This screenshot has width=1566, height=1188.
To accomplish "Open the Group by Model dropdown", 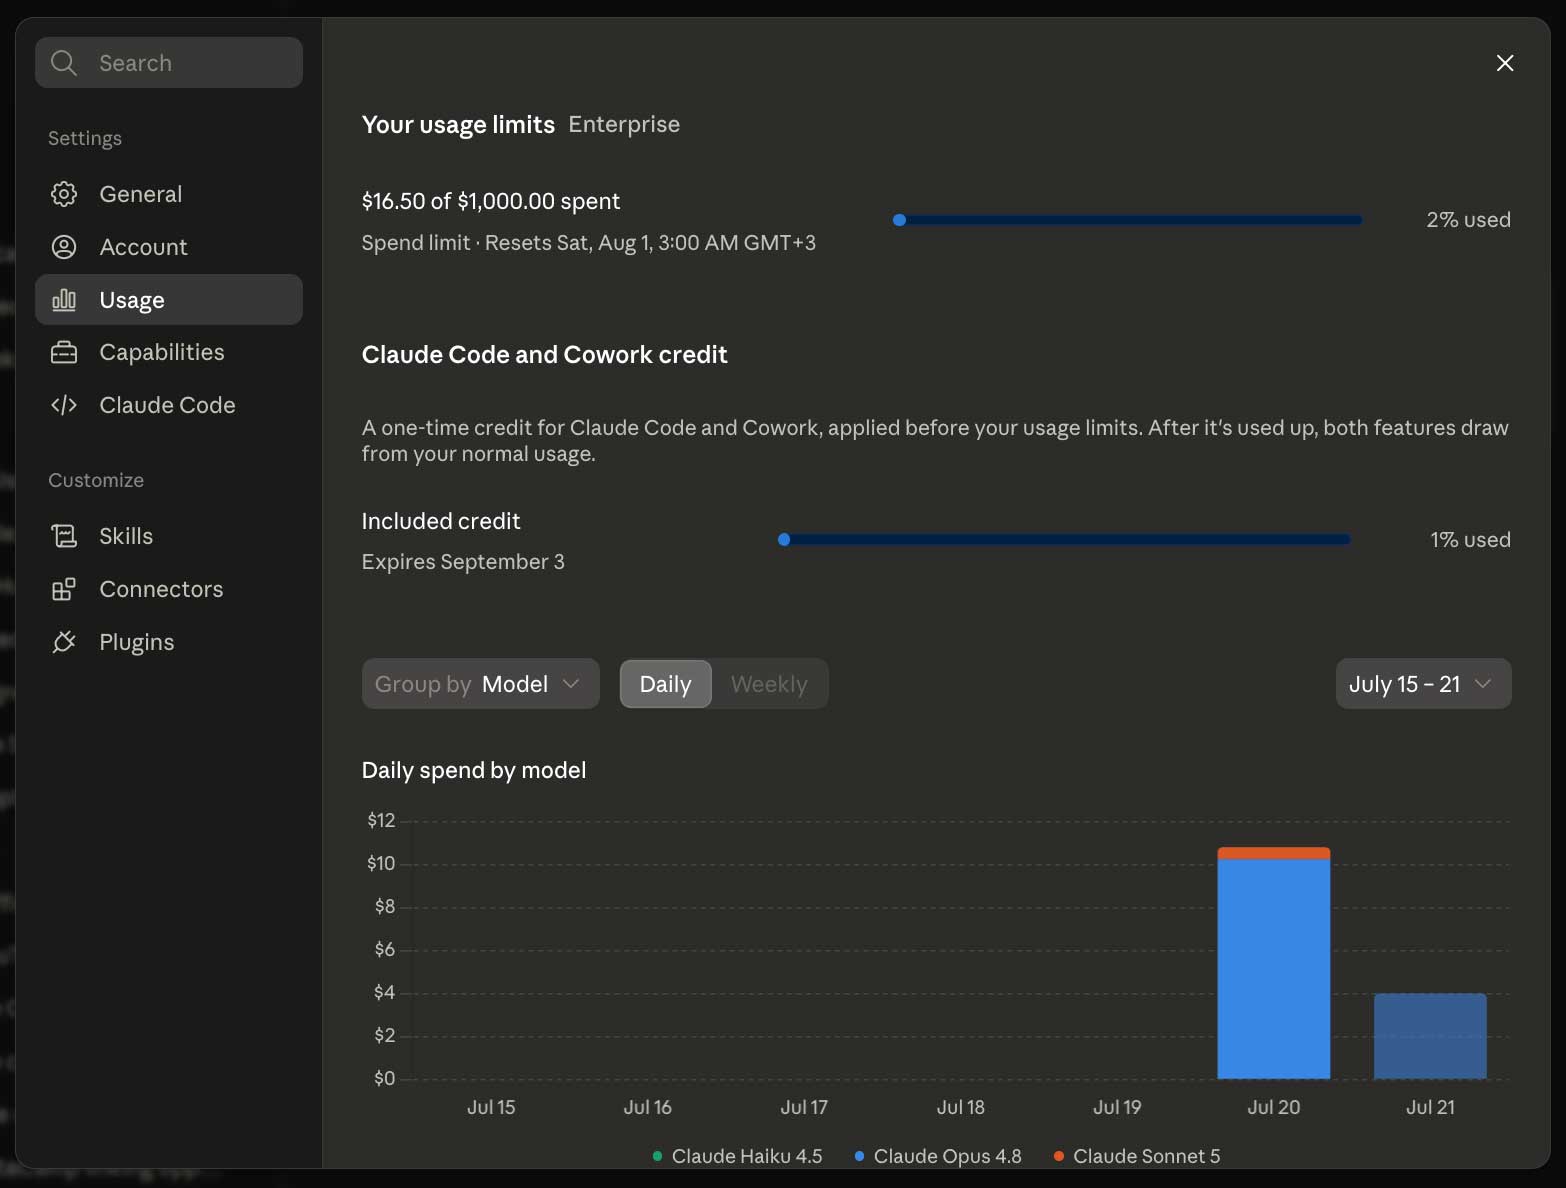I will [480, 684].
